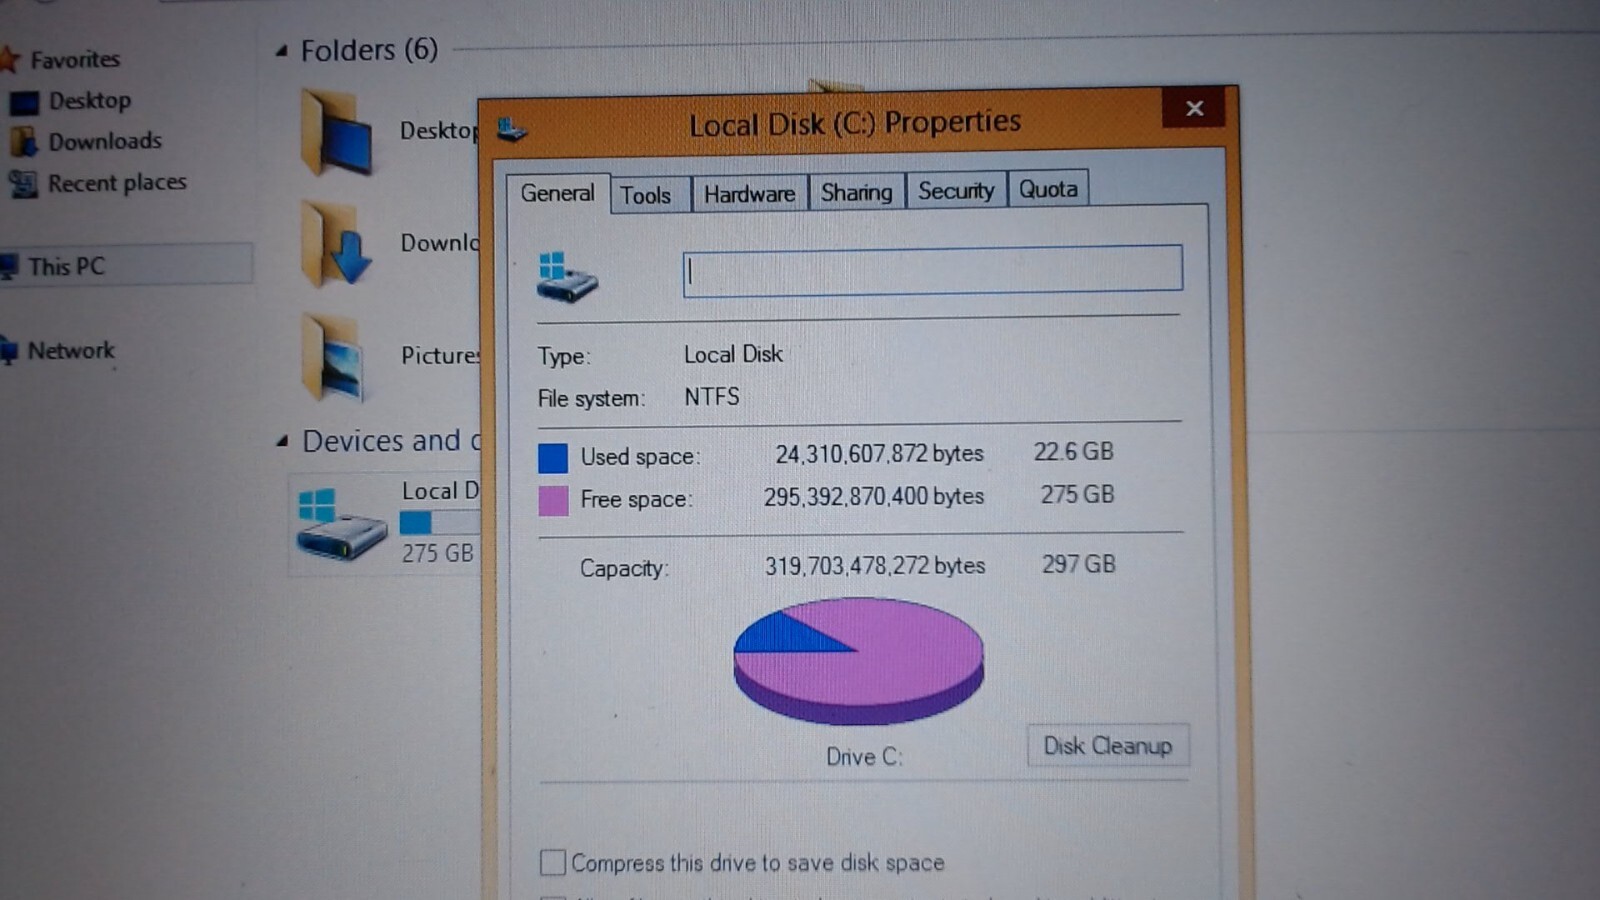Viewport: 1600px width, 900px height.
Task: Open Downloads in the Favorites list
Action: click(x=105, y=141)
